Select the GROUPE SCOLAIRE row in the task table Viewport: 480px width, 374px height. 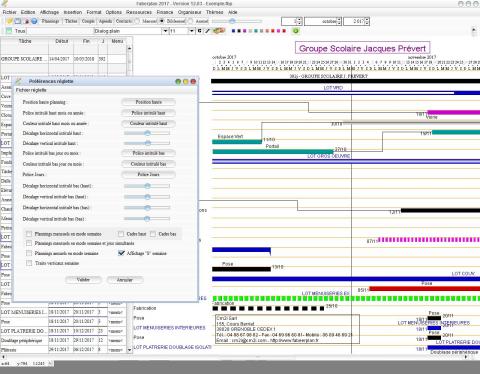(x=63, y=59)
